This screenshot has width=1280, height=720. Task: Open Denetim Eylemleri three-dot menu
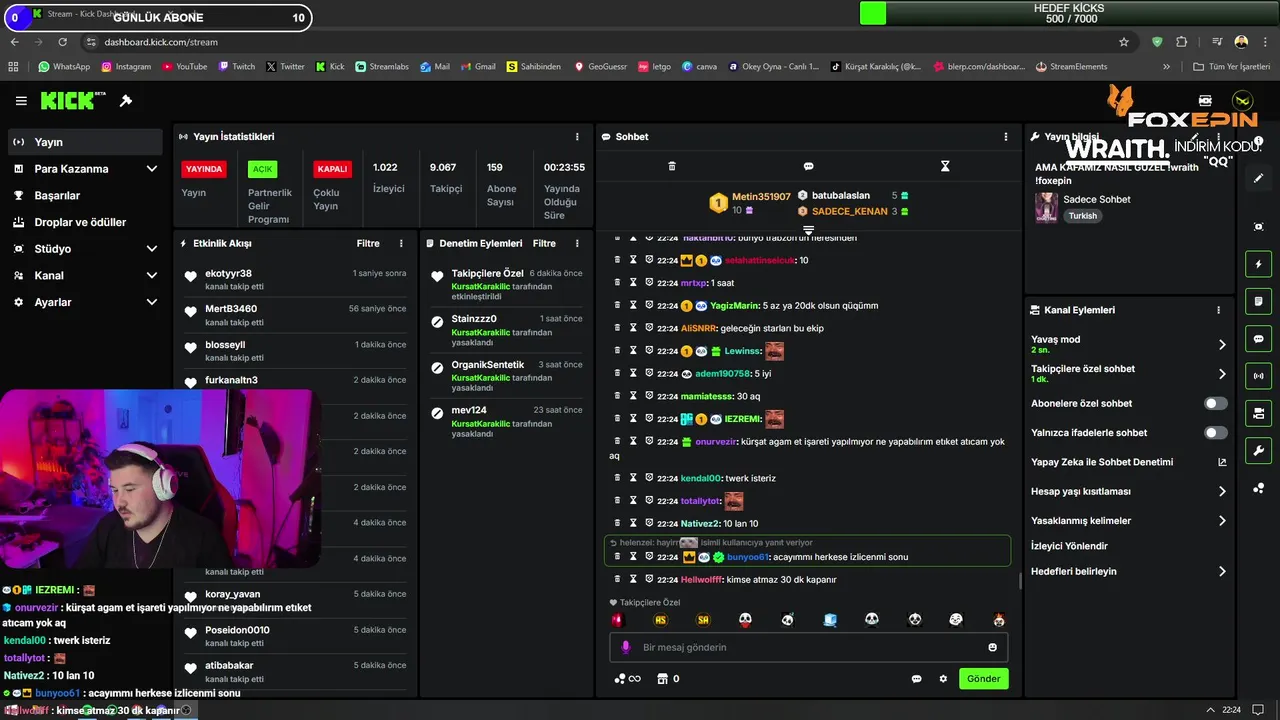[577, 243]
